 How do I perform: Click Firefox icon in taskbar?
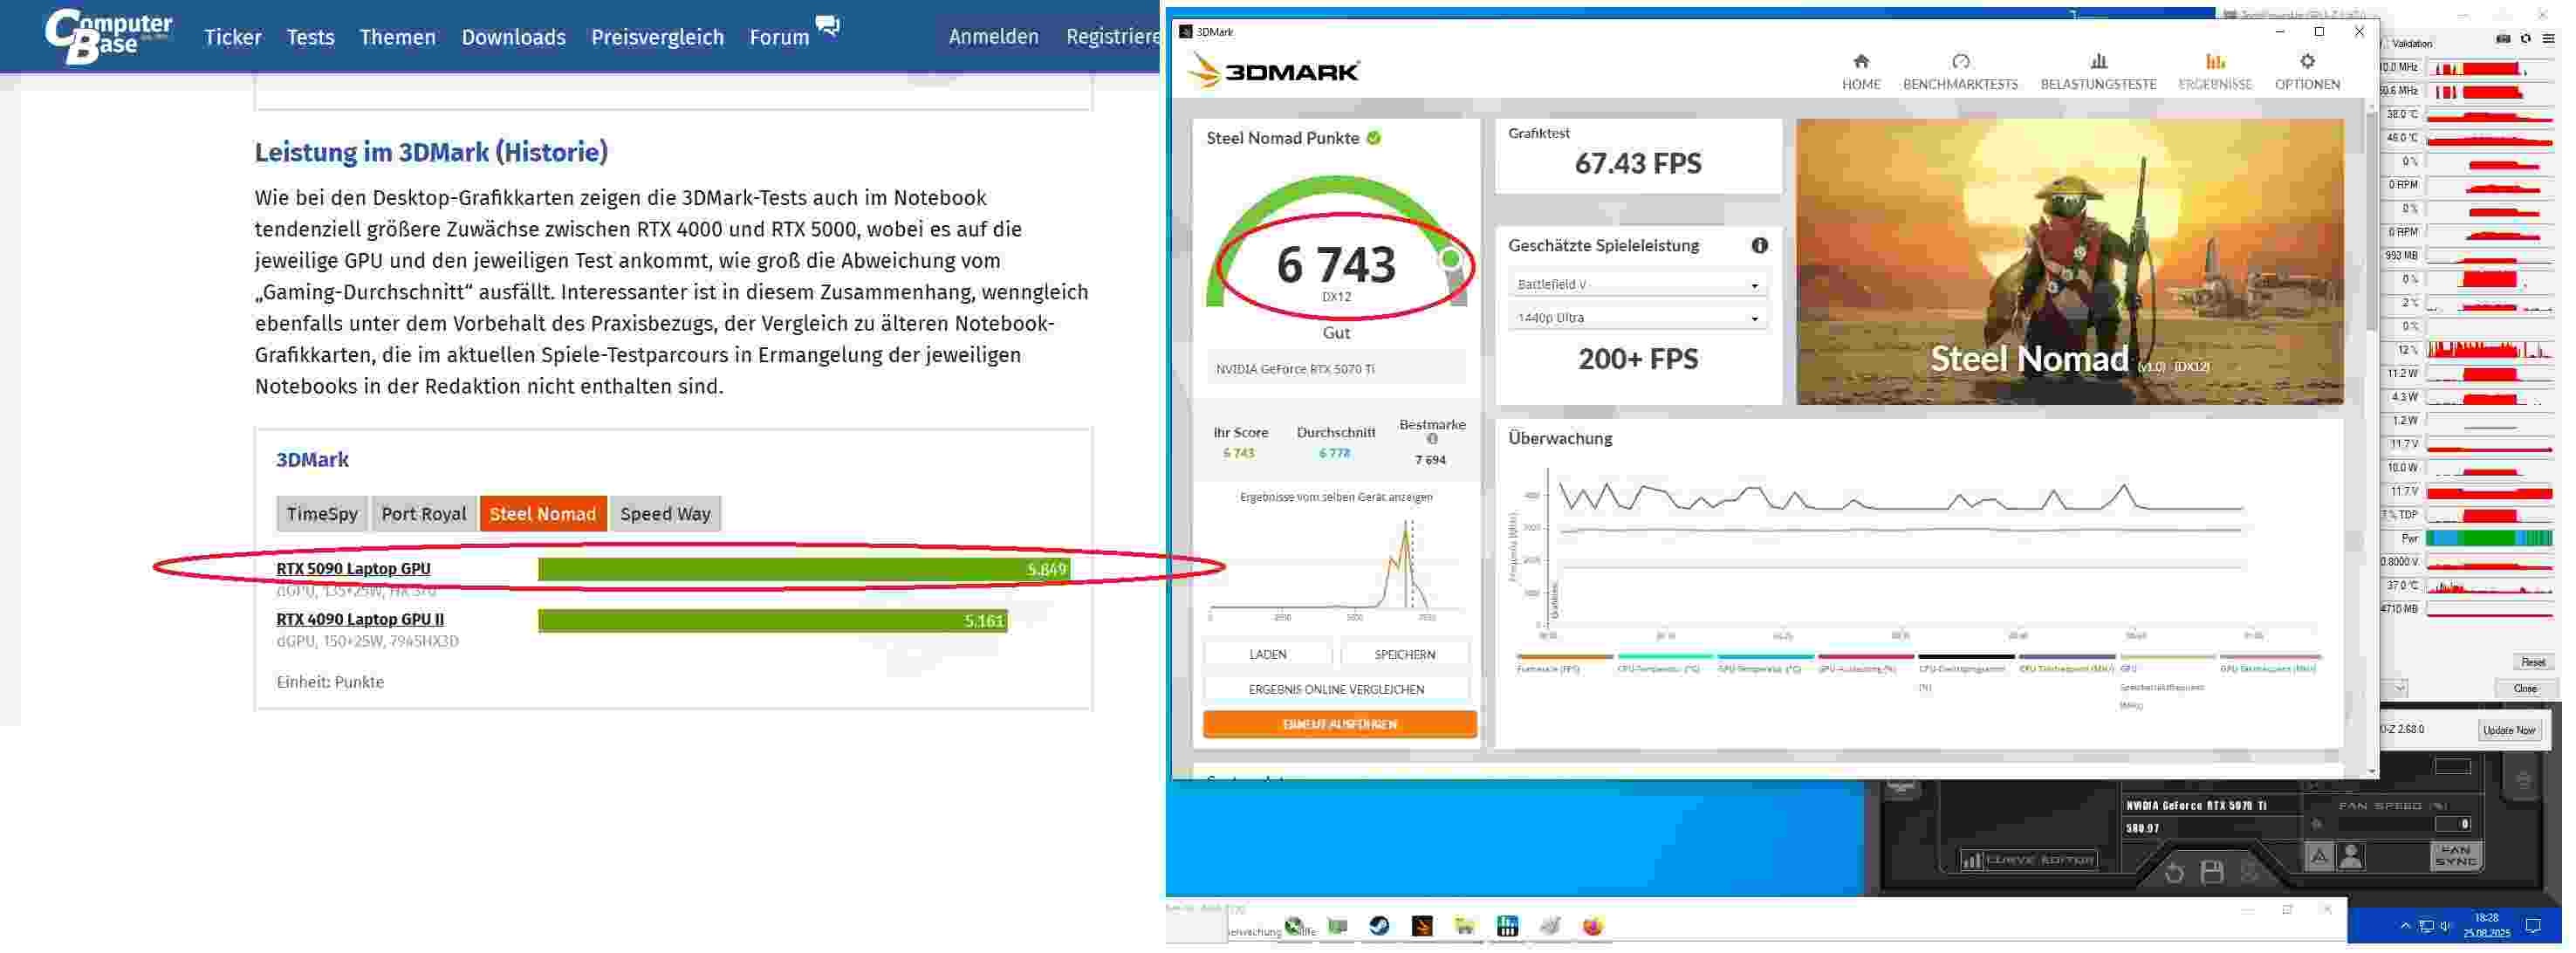(1592, 925)
